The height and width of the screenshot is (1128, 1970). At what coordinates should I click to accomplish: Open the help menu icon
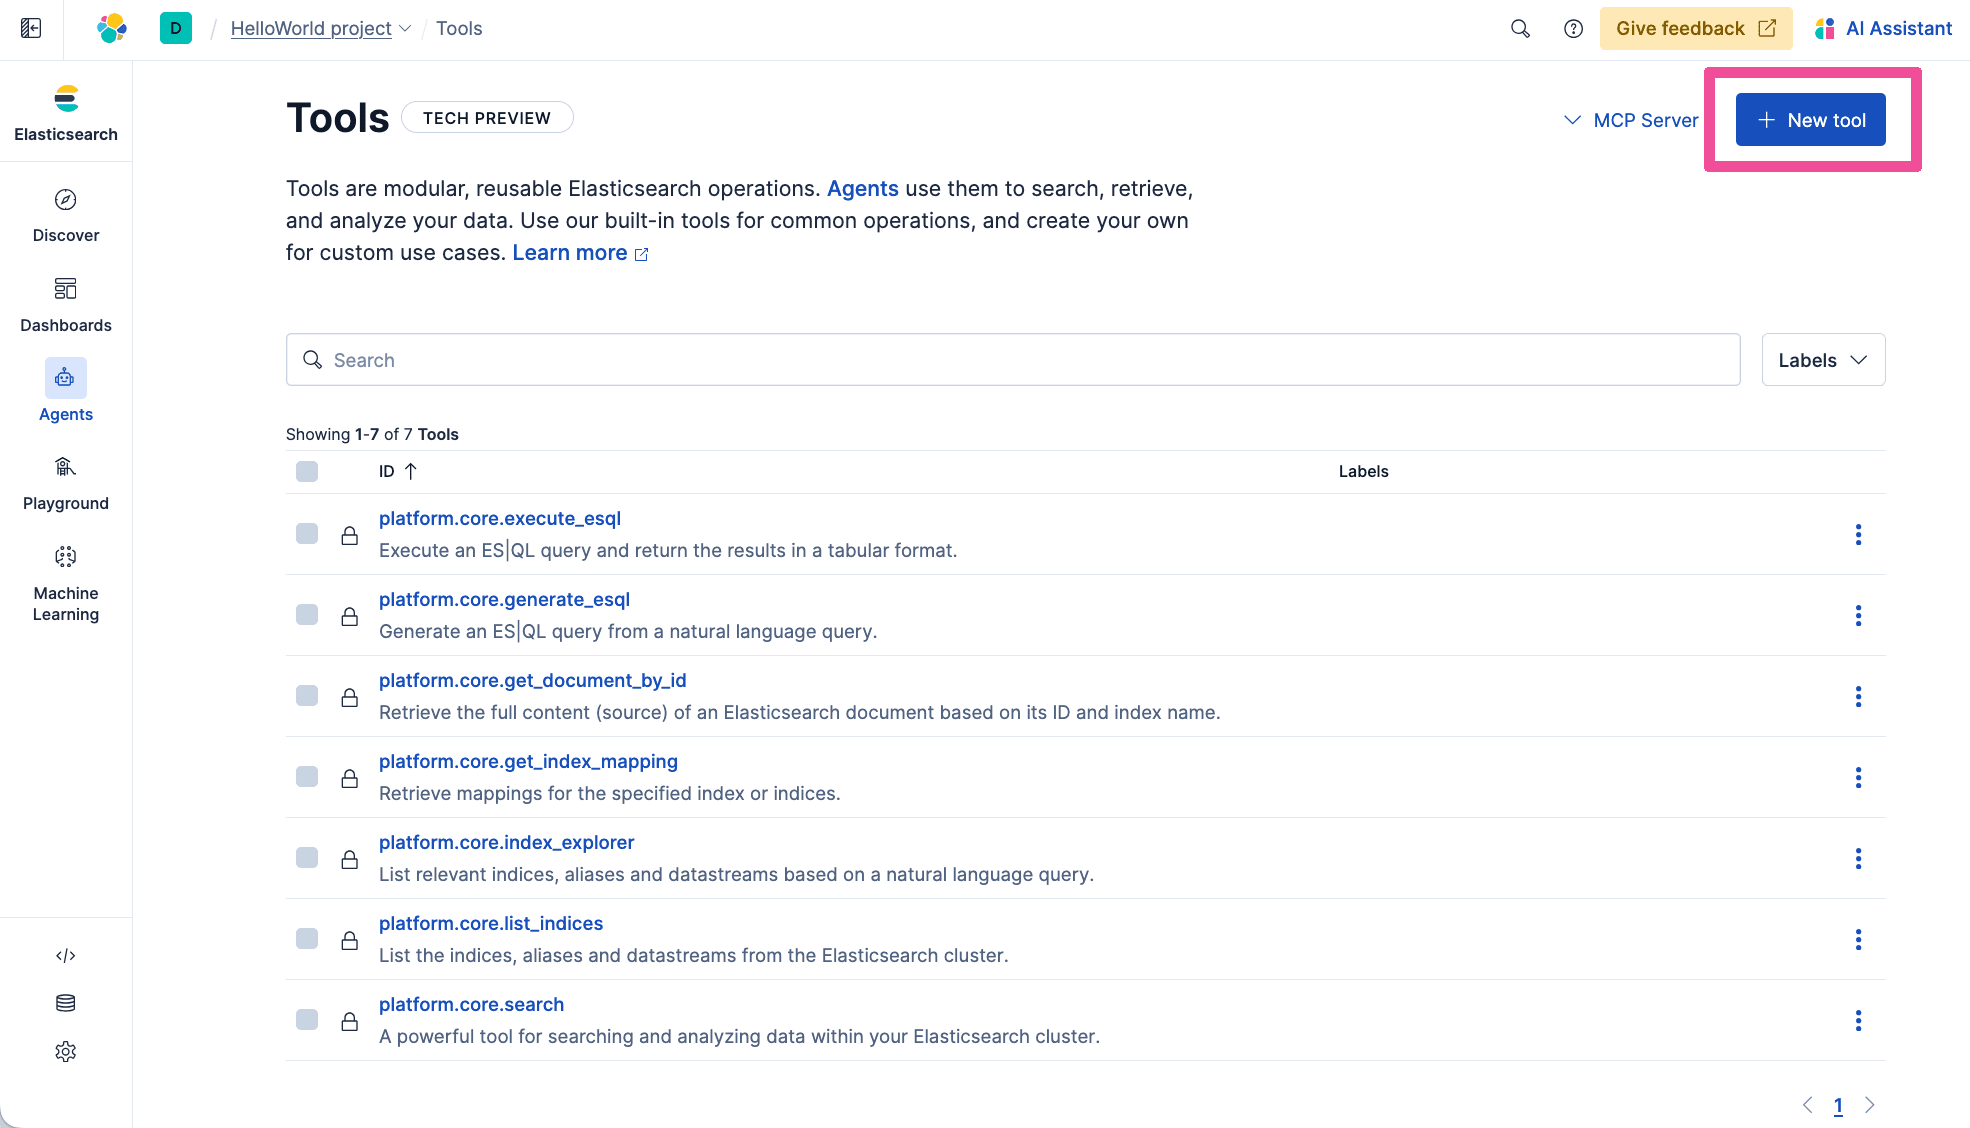[1573, 28]
